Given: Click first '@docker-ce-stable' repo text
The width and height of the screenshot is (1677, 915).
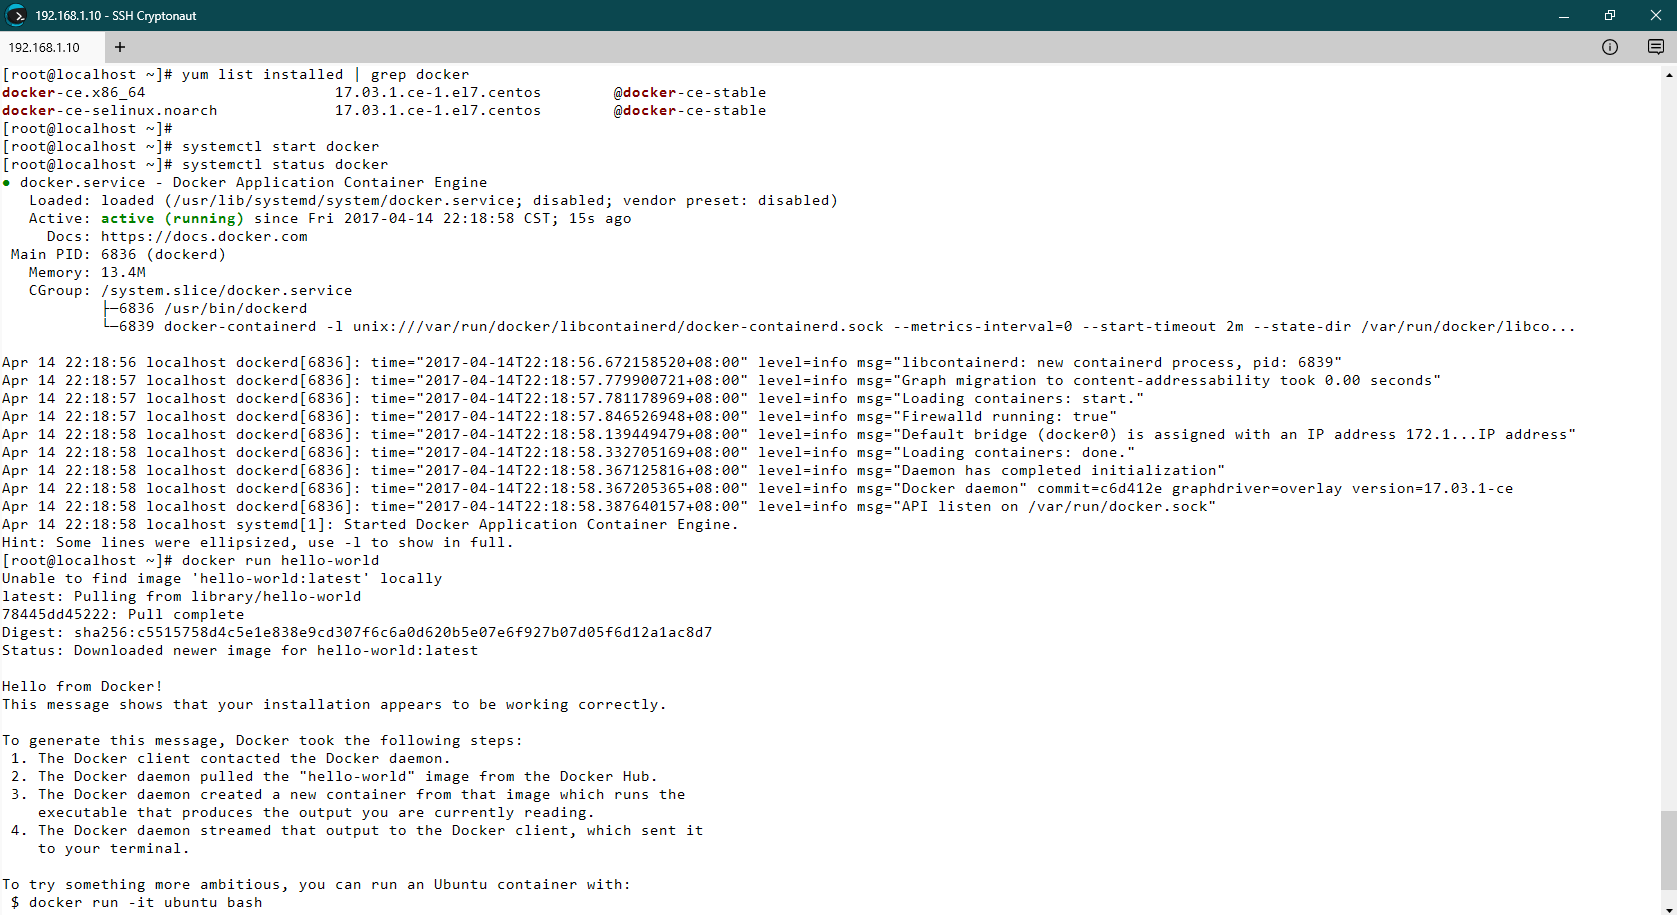Looking at the screenshot, I should click(690, 93).
